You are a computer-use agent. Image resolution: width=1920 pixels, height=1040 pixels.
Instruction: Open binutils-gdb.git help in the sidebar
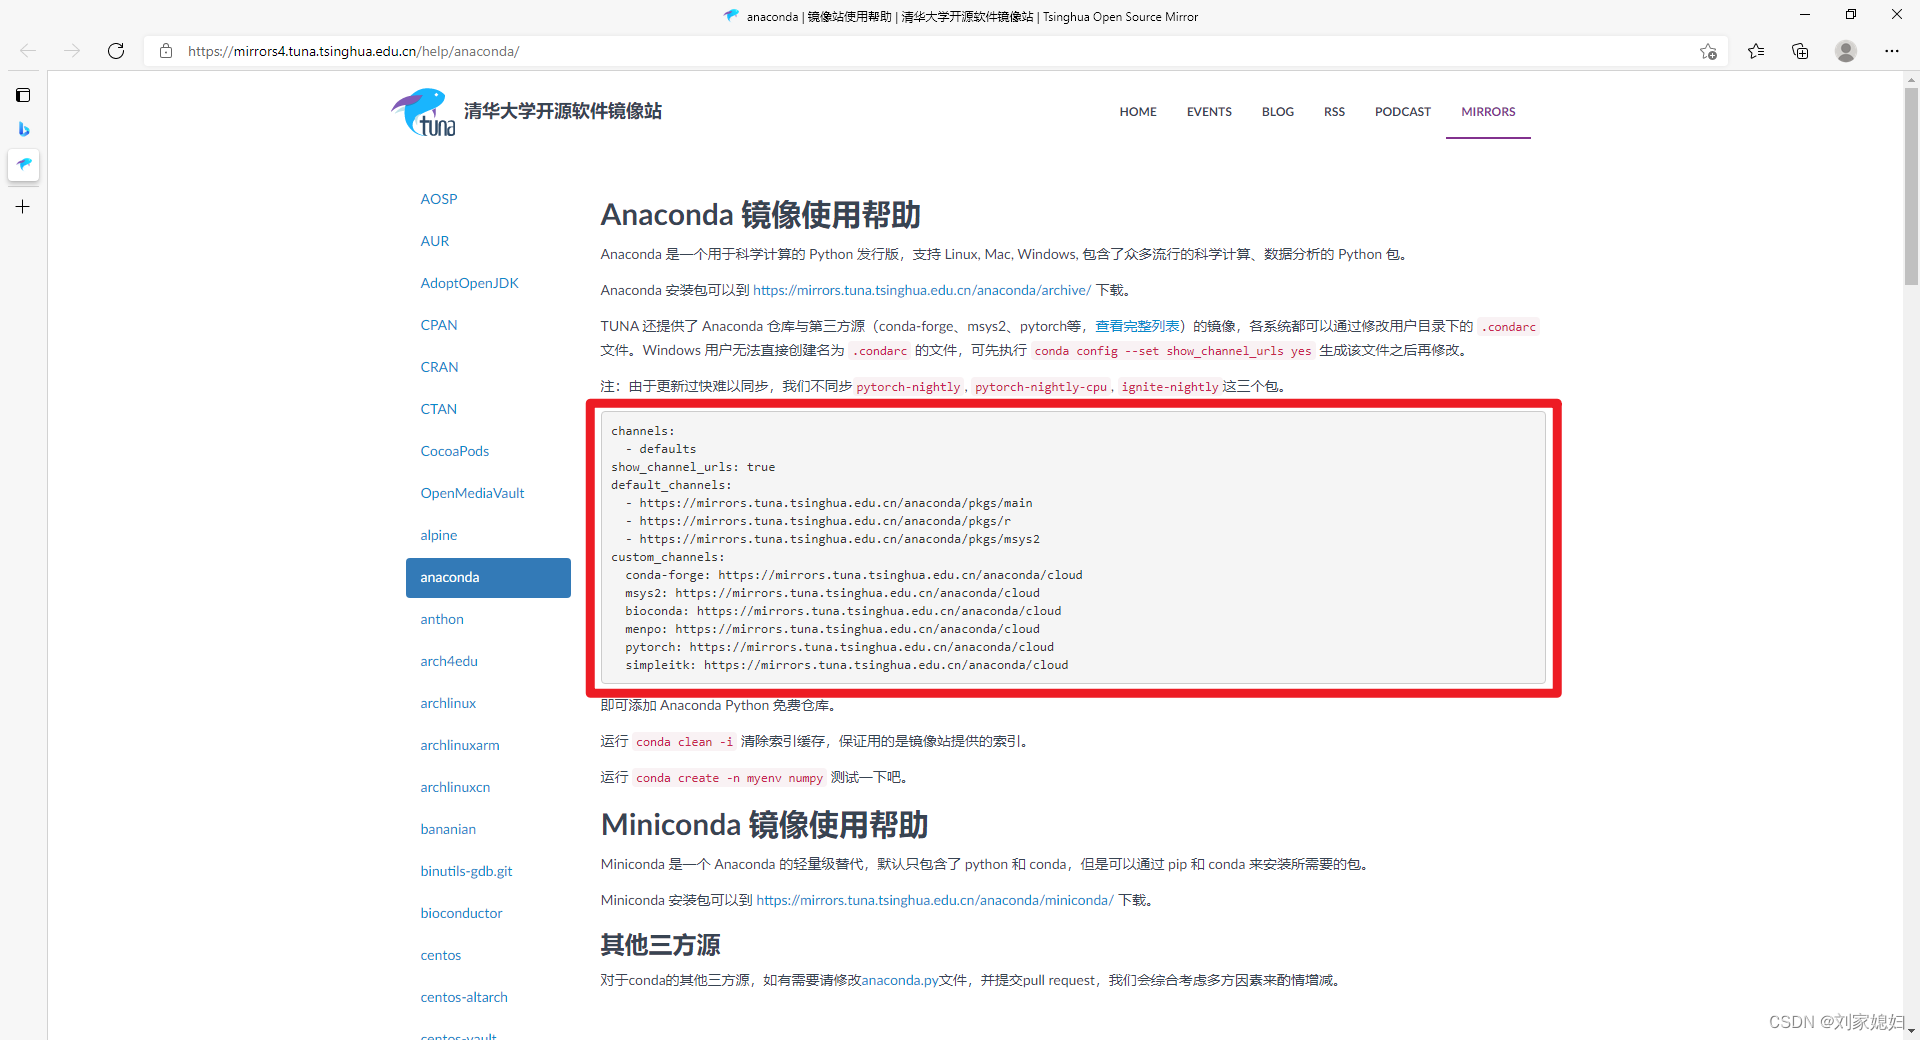[466, 871]
